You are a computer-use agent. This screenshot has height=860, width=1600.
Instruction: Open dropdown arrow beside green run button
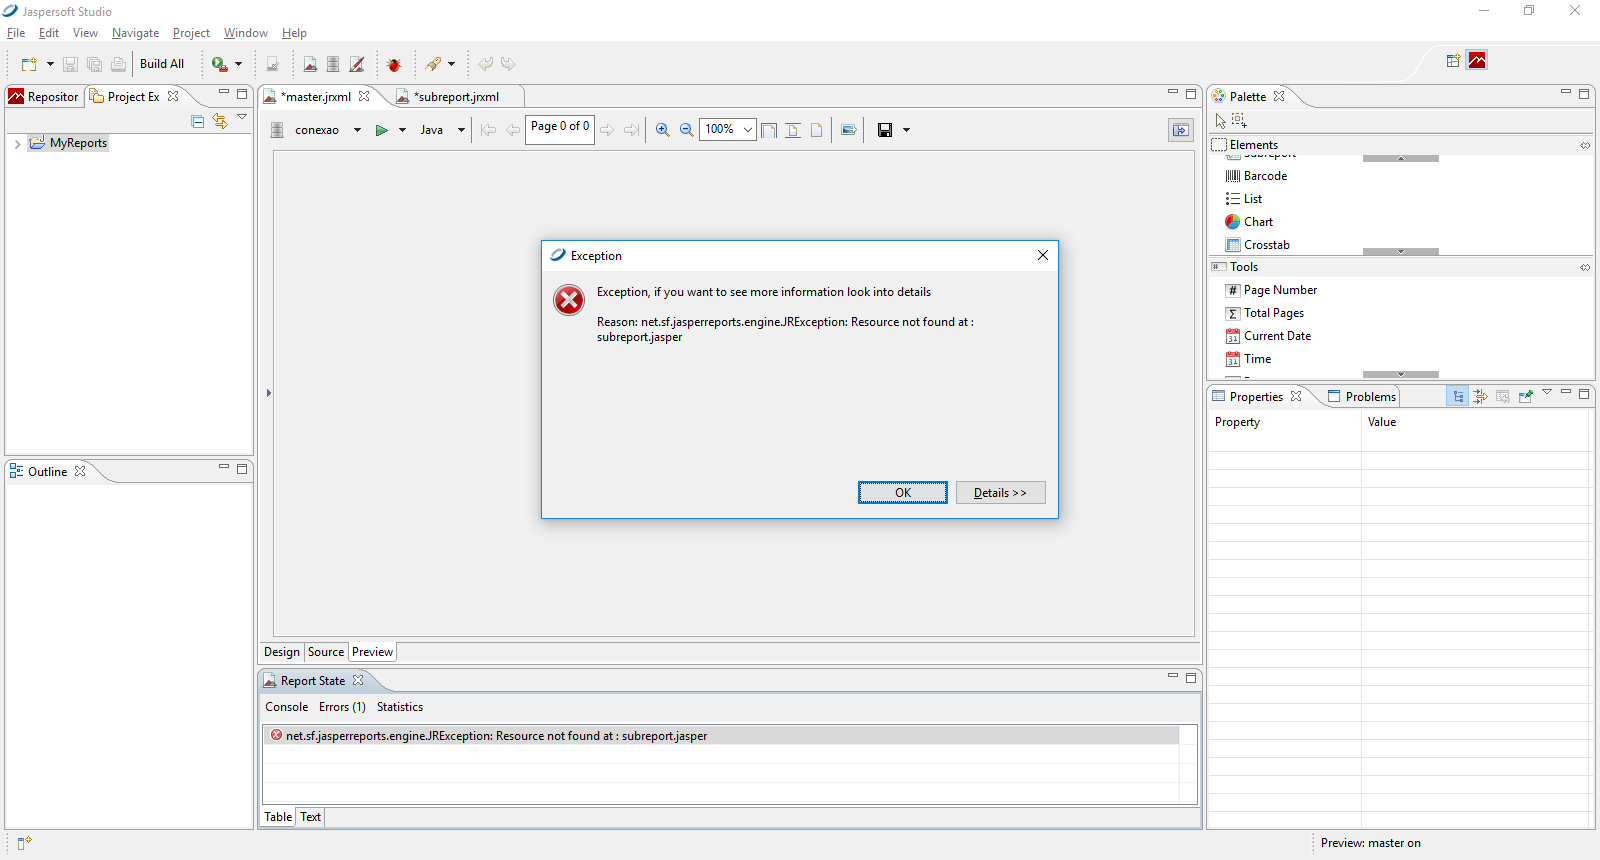pyautogui.click(x=402, y=130)
